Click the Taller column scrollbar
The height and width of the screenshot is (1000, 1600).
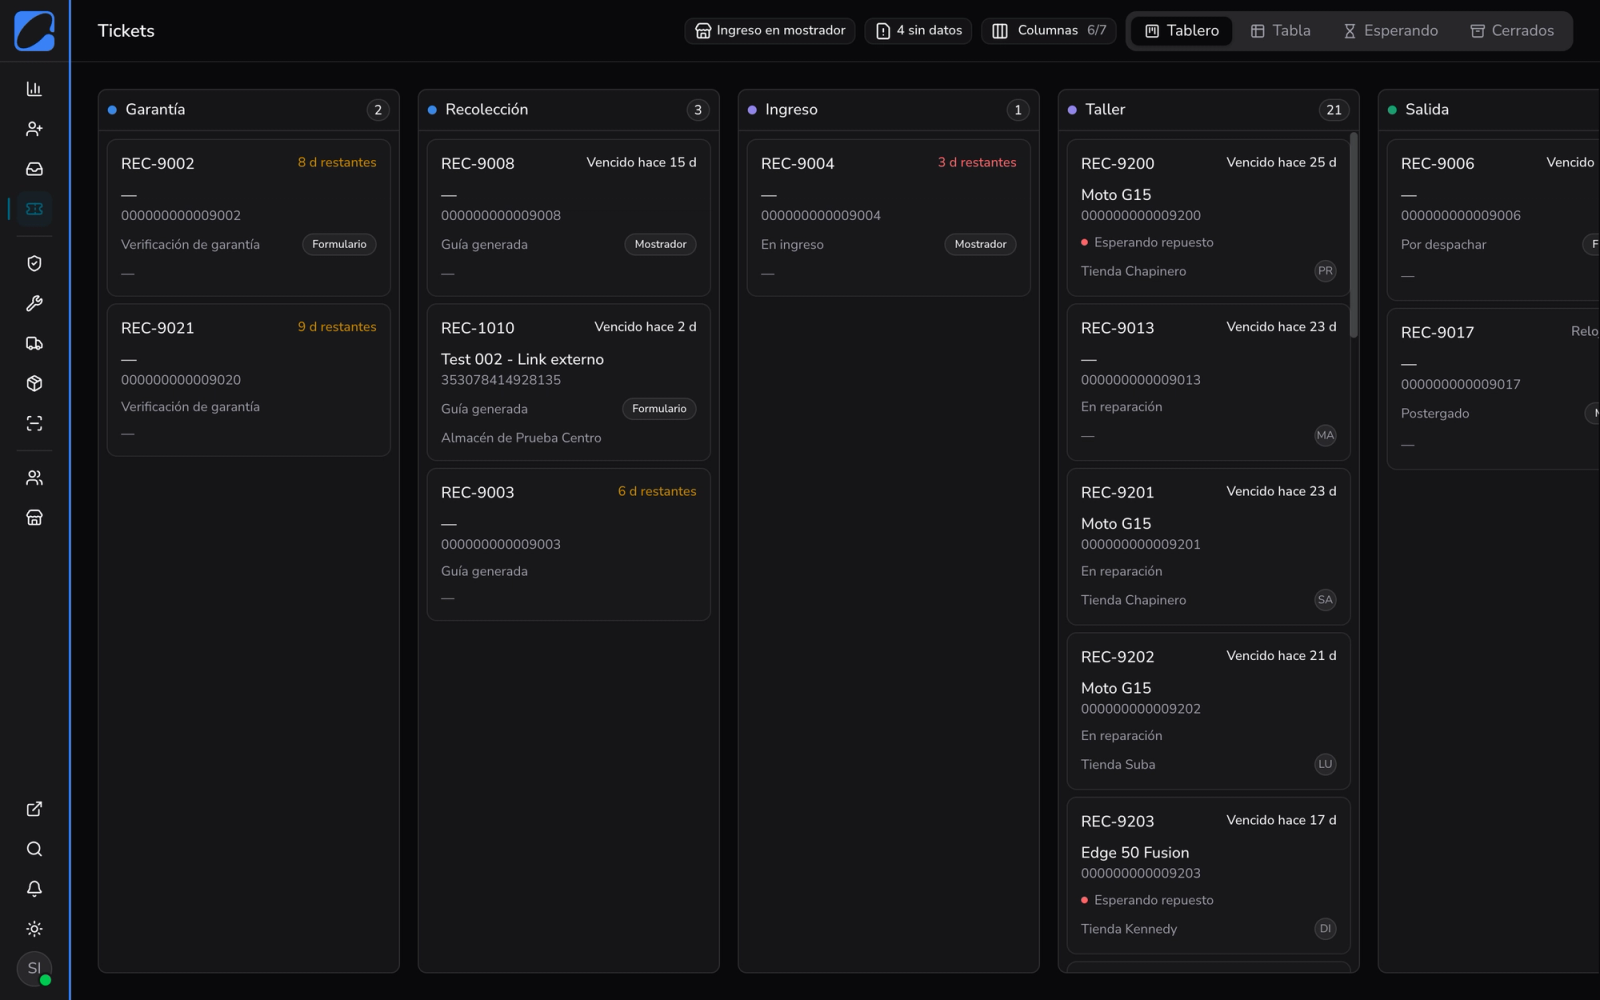1354,235
